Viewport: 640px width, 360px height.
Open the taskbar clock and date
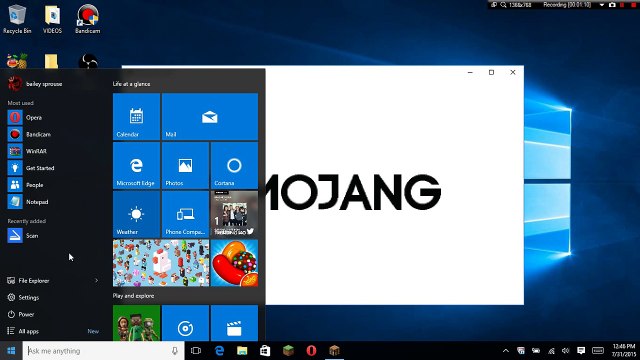[x=624, y=351]
